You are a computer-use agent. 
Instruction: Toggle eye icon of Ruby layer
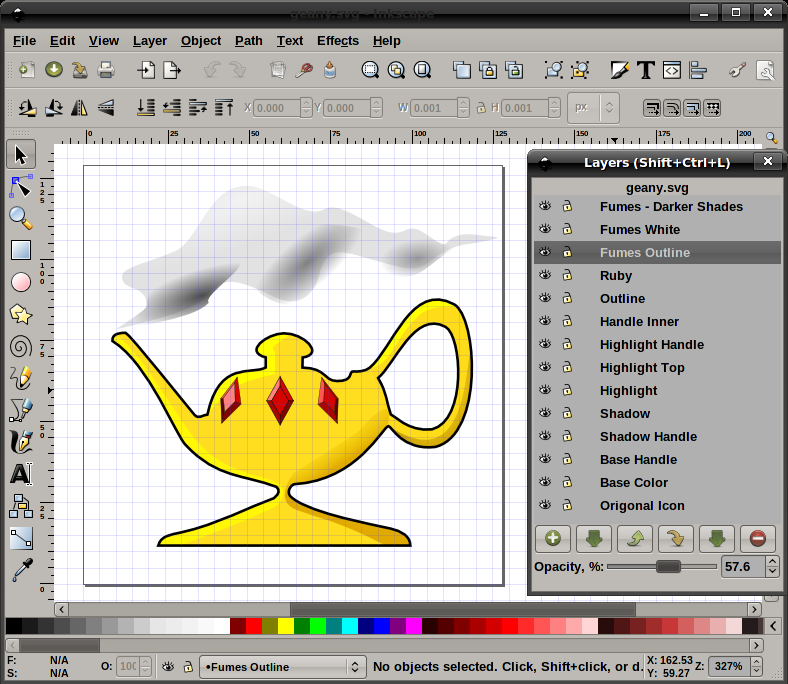[545, 275]
